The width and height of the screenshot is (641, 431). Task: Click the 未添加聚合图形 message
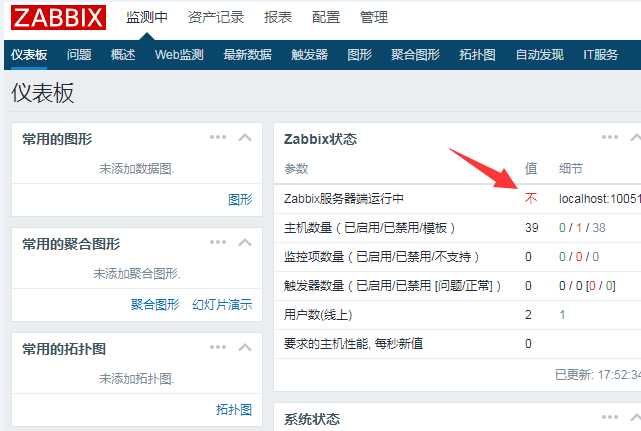(137, 274)
